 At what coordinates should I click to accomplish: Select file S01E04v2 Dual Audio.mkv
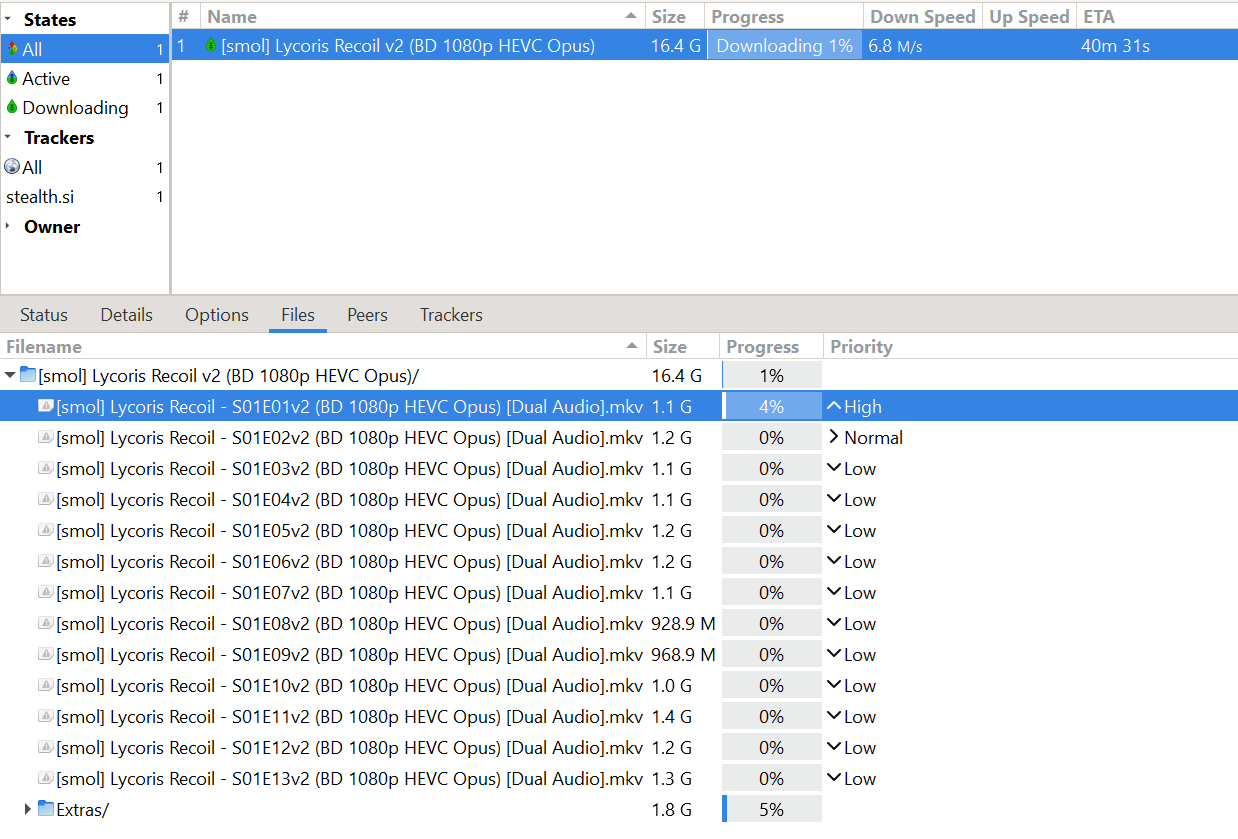pos(350,499)
